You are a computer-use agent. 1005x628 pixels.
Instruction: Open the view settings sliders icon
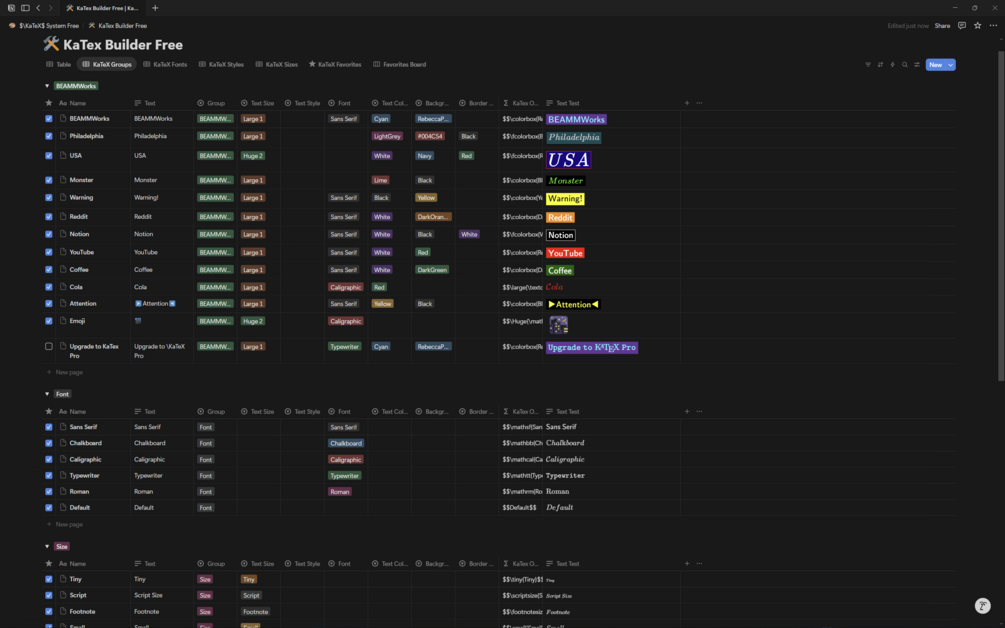coord(917,65)
